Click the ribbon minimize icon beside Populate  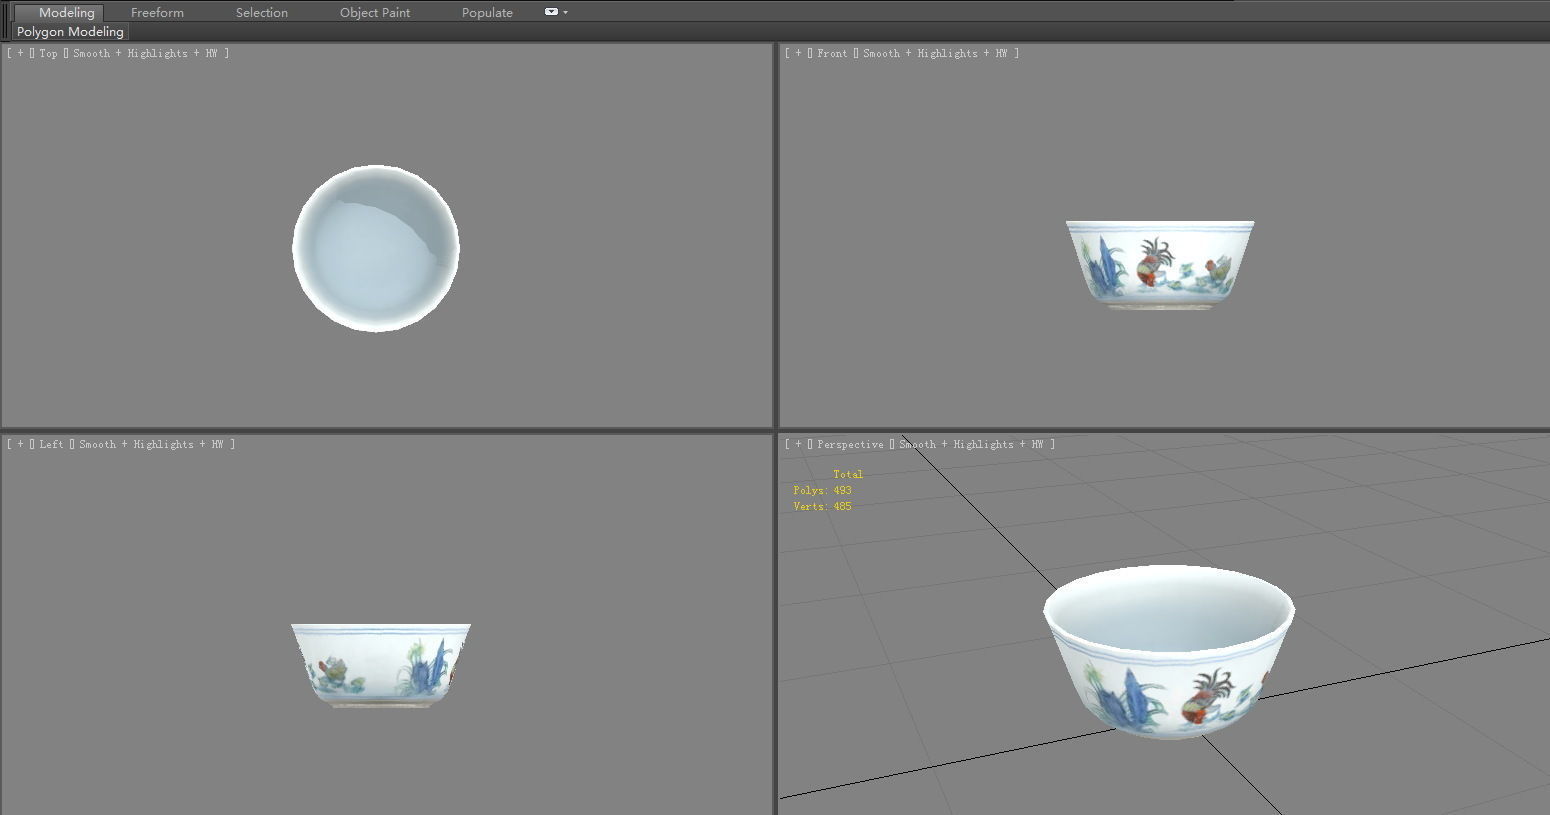pos(549,12)
